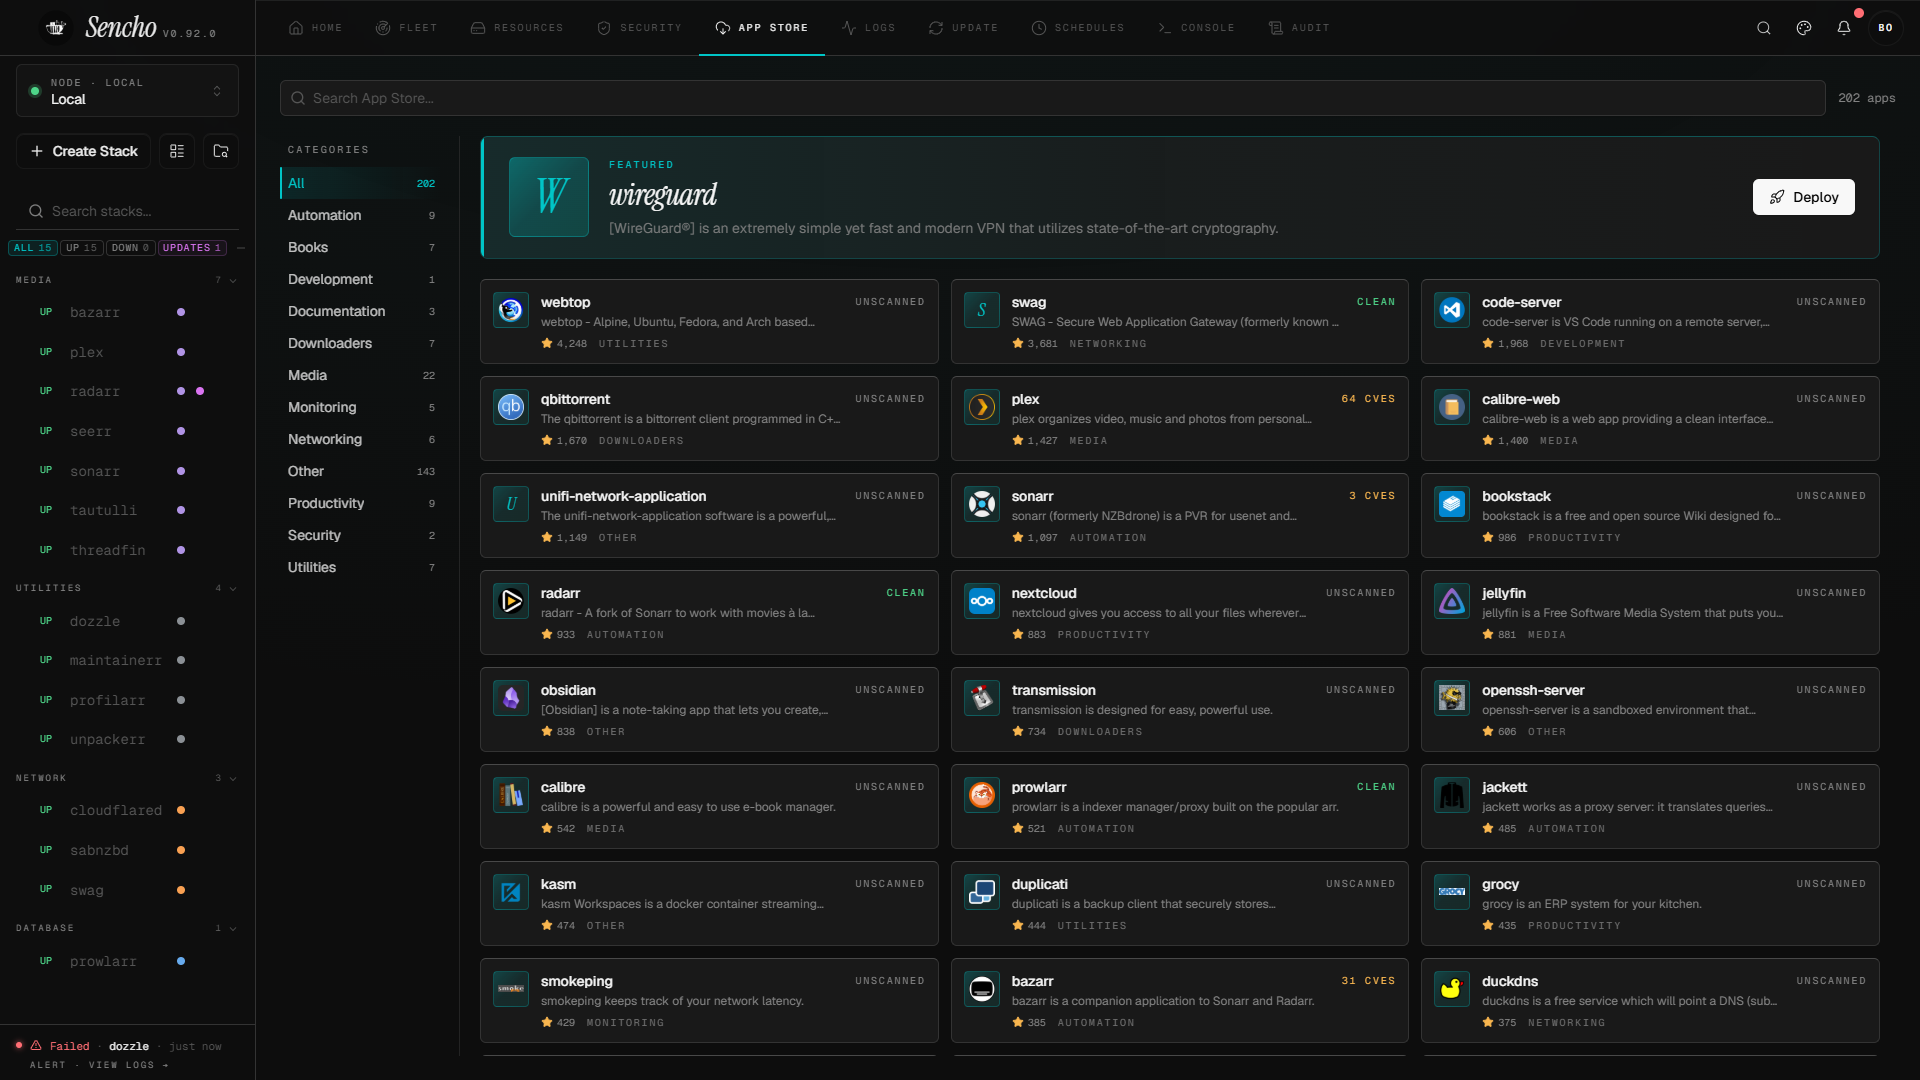Viewport: 1920px width, 1080px height.
Task: Open the global search icon in header
Action: coord(1764,28)
